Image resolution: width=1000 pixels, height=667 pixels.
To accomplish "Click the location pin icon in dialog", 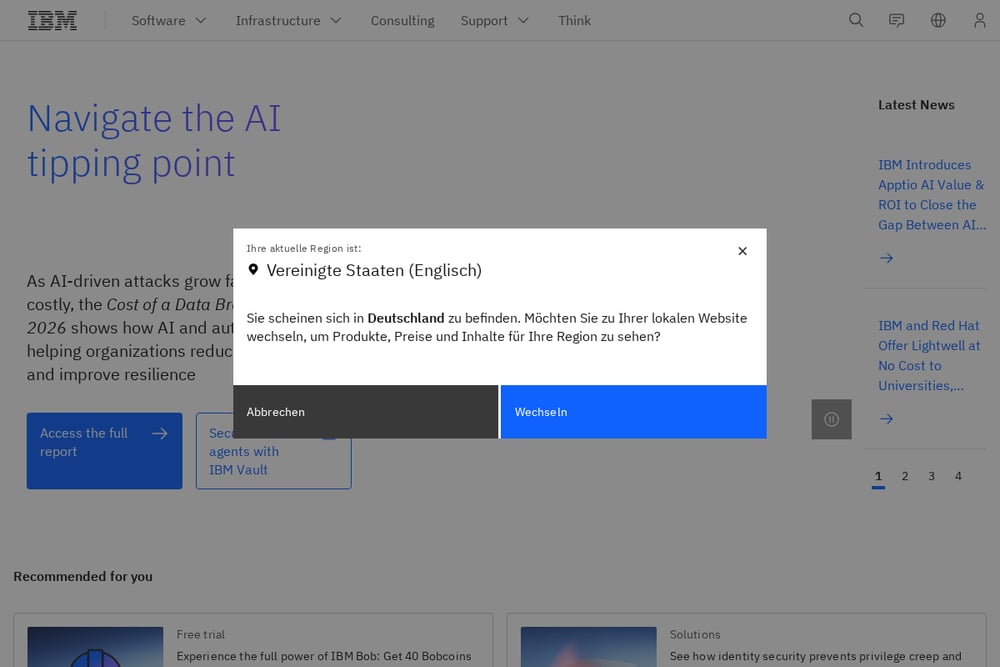I will point(253,270).
